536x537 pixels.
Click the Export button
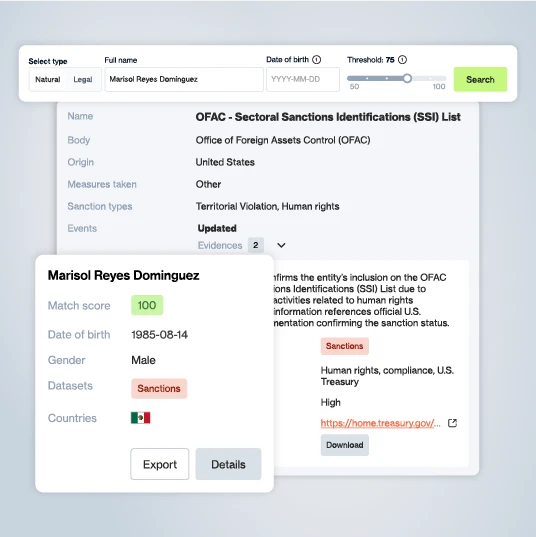160,464
